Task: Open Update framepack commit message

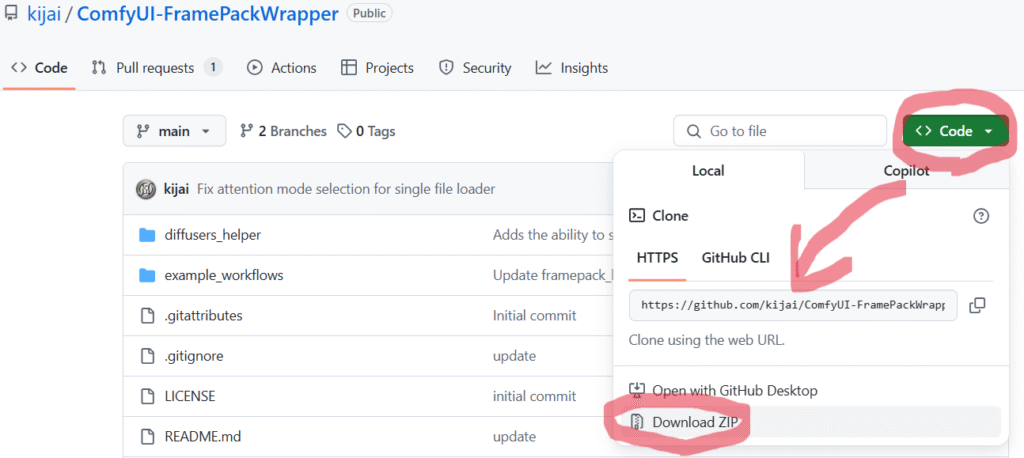Action: pyautogui.click(x=552, y=276)
